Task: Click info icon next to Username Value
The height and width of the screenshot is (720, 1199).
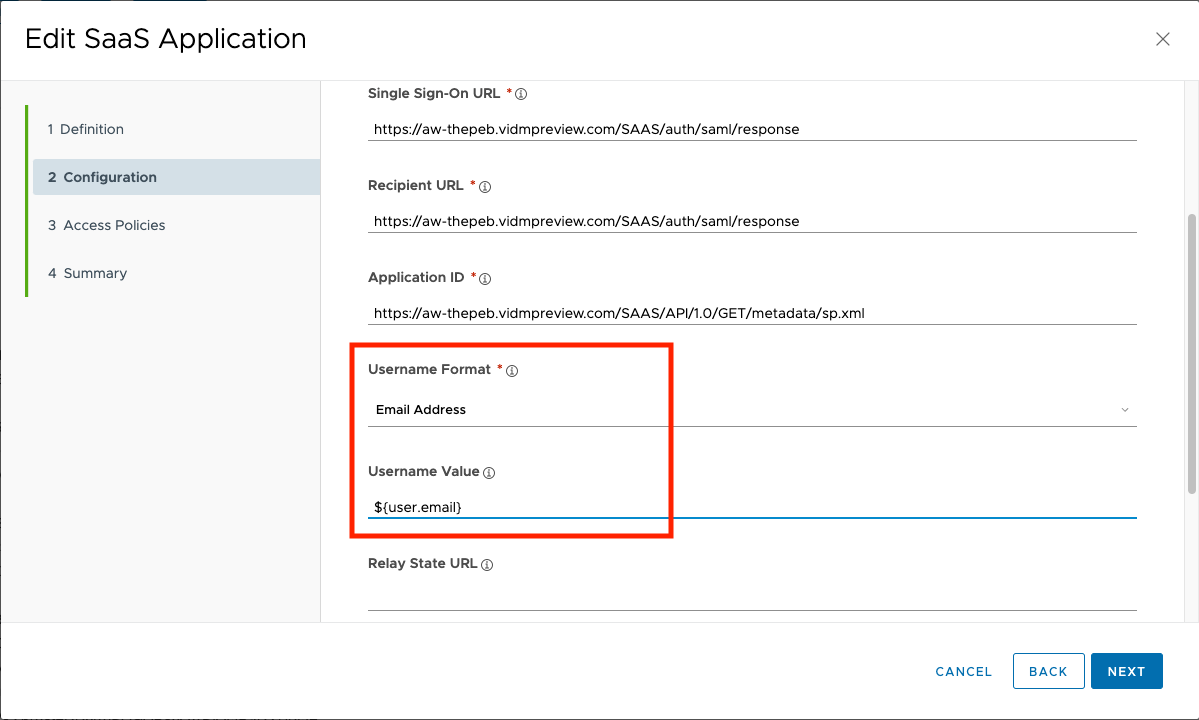Action: (x=489, y=473)
